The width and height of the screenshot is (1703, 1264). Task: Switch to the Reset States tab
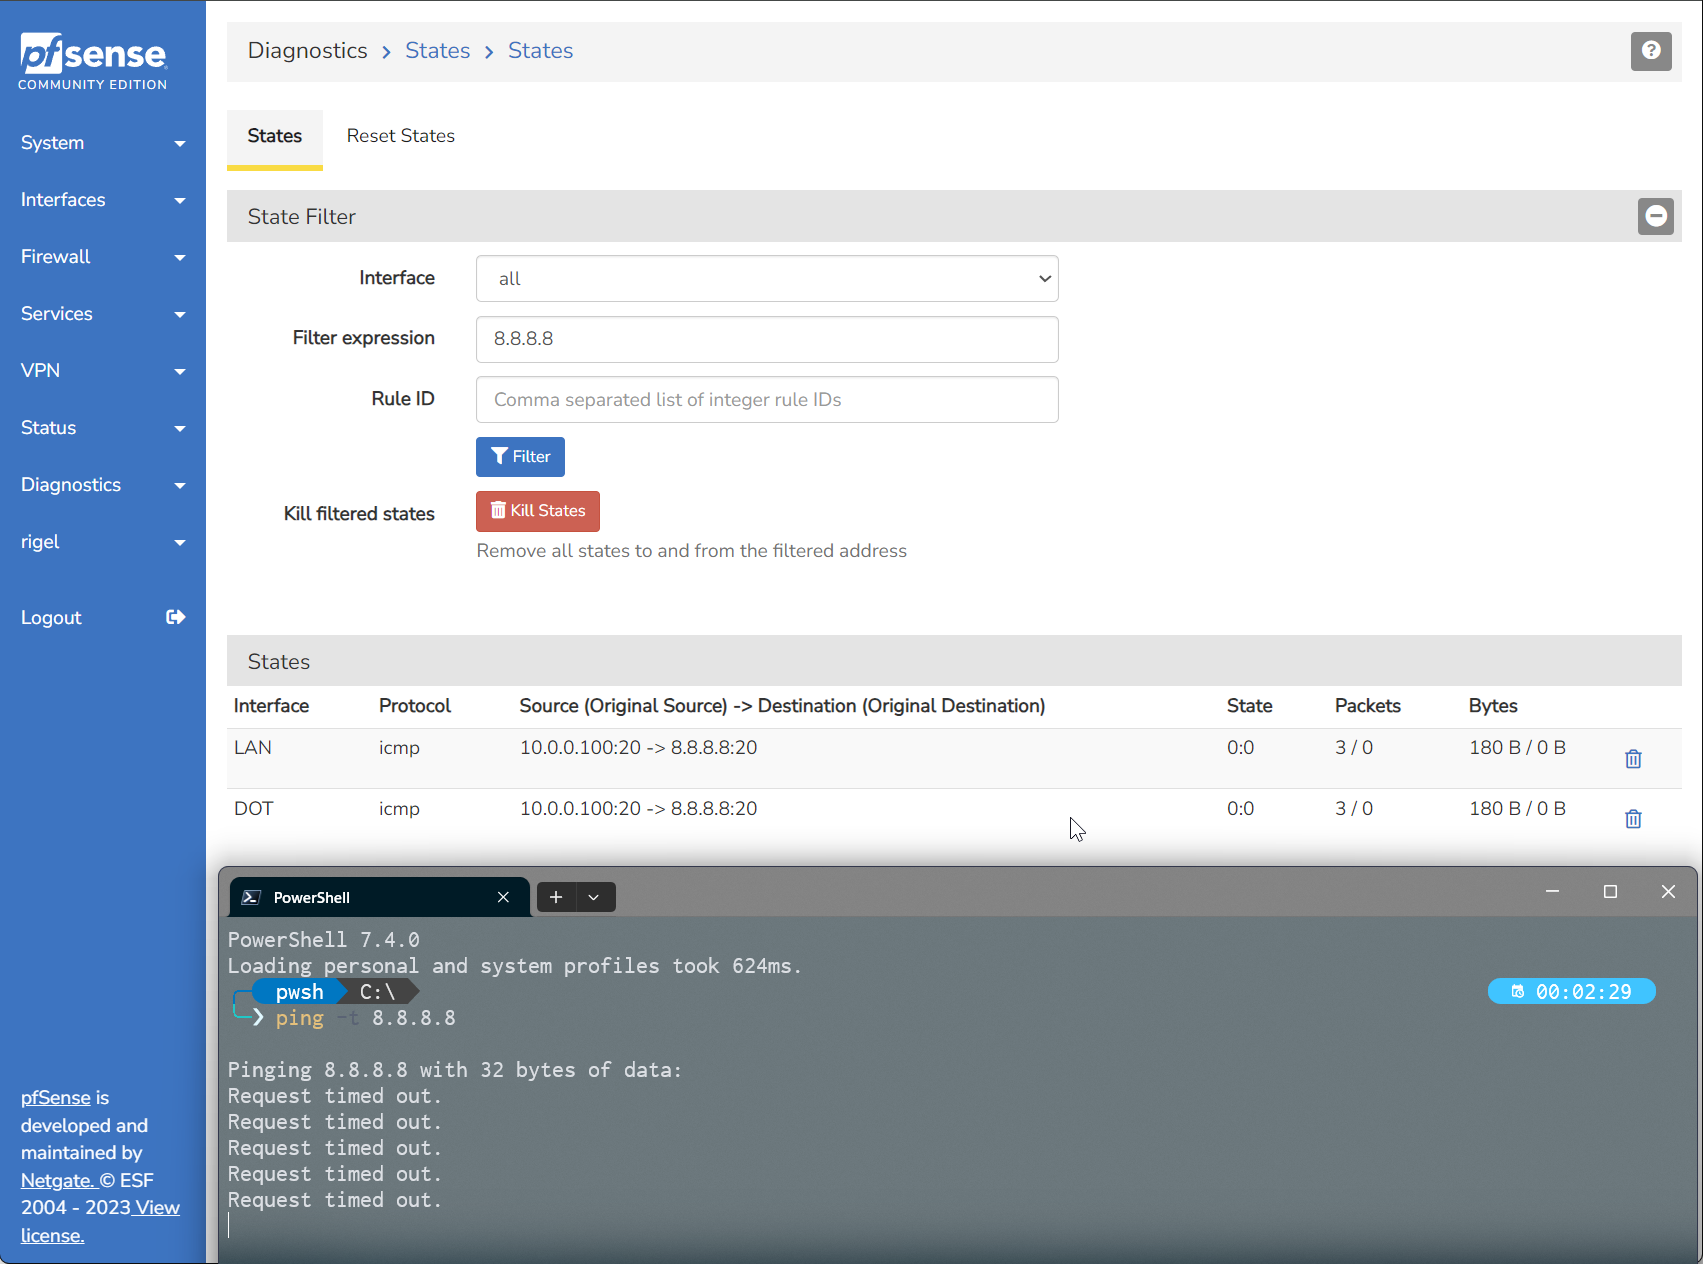point(401,136)
